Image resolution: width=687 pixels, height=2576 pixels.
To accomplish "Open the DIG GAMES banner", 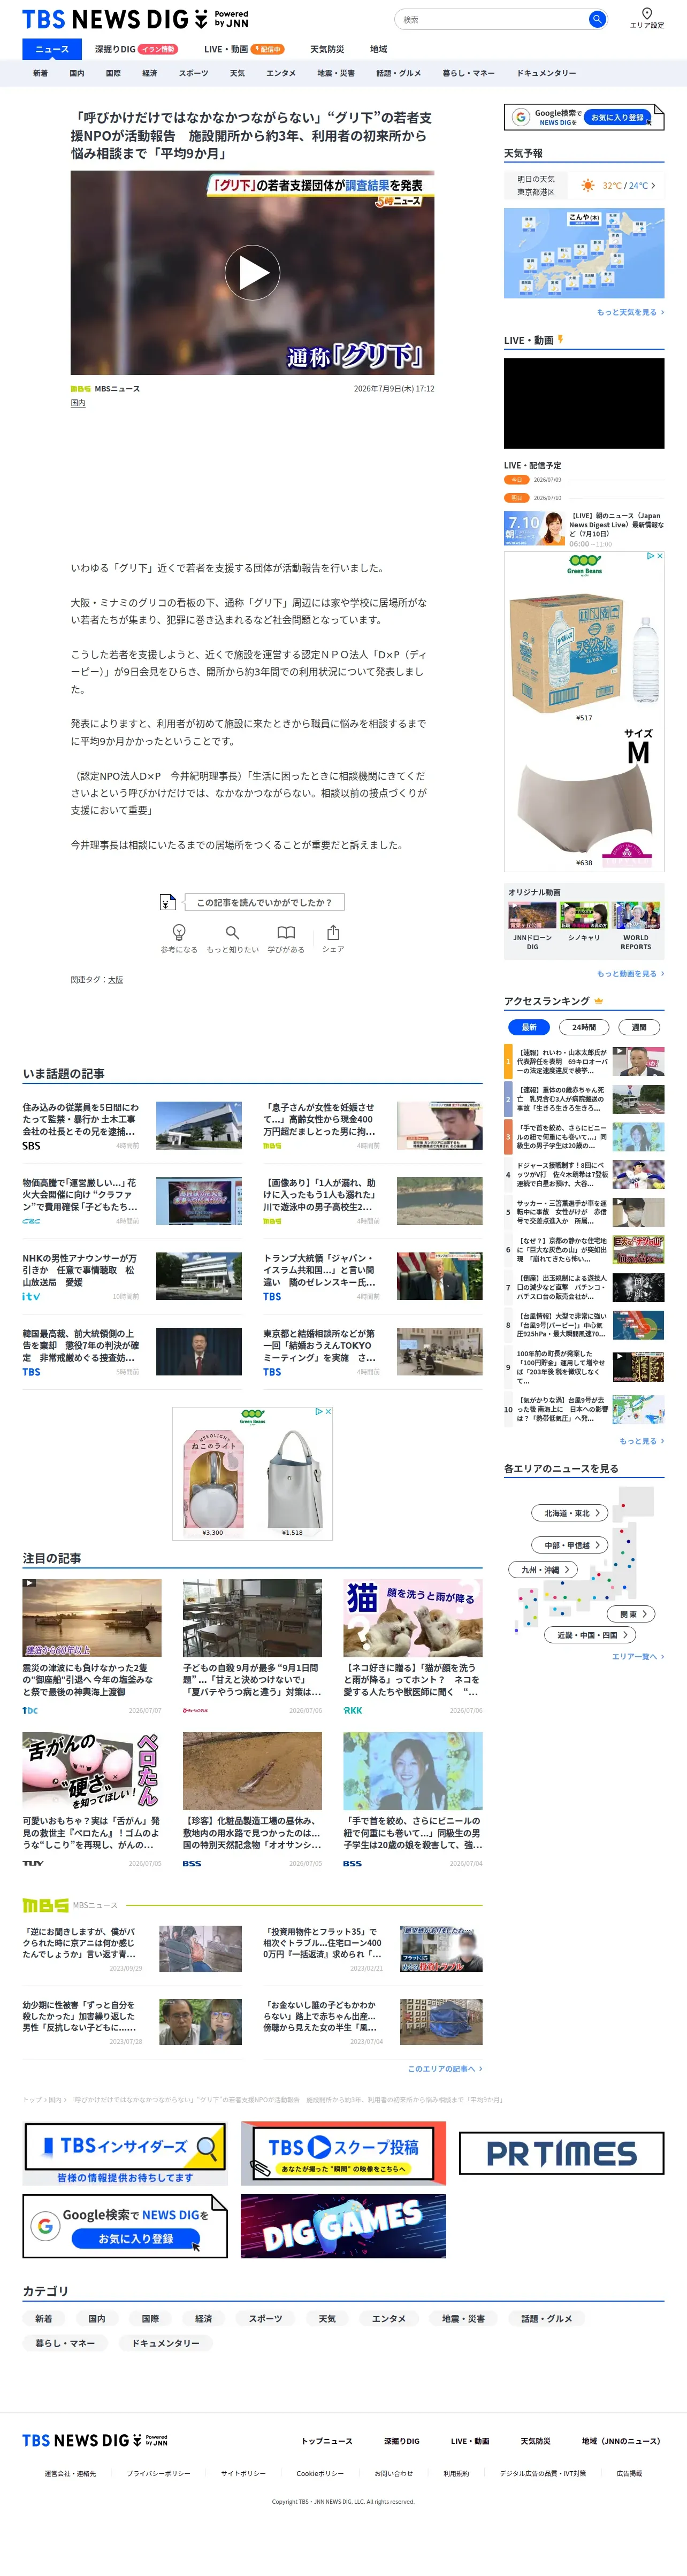I will pos(343,2226).
